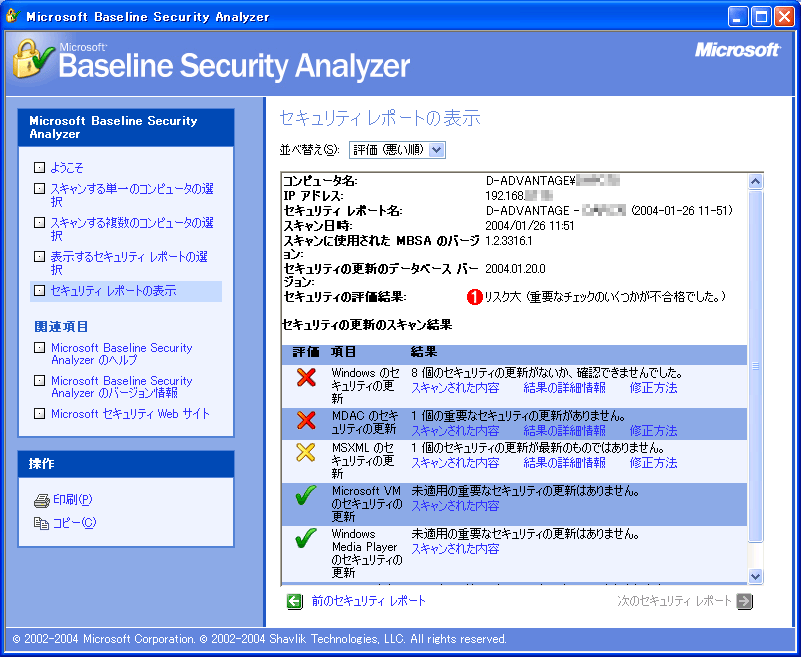Click the 項目 column header
801x657 pixels.
(x=343, y=352)
